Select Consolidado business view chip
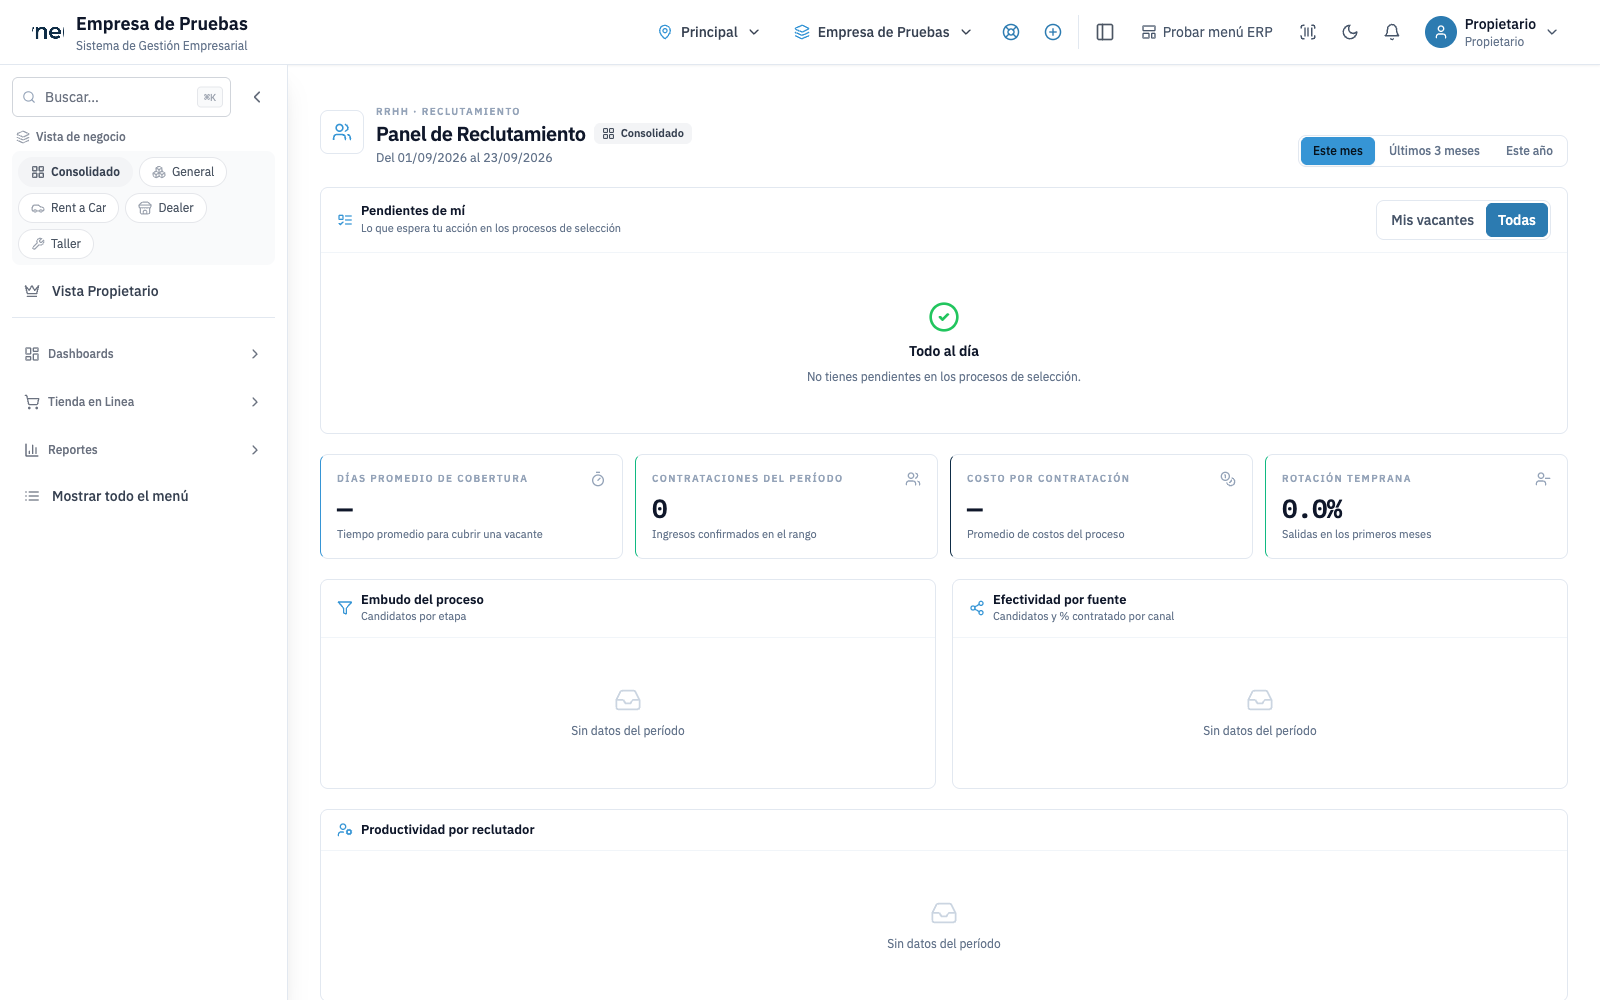Viewport: 1600px width, 1000px height. point(75,172)
